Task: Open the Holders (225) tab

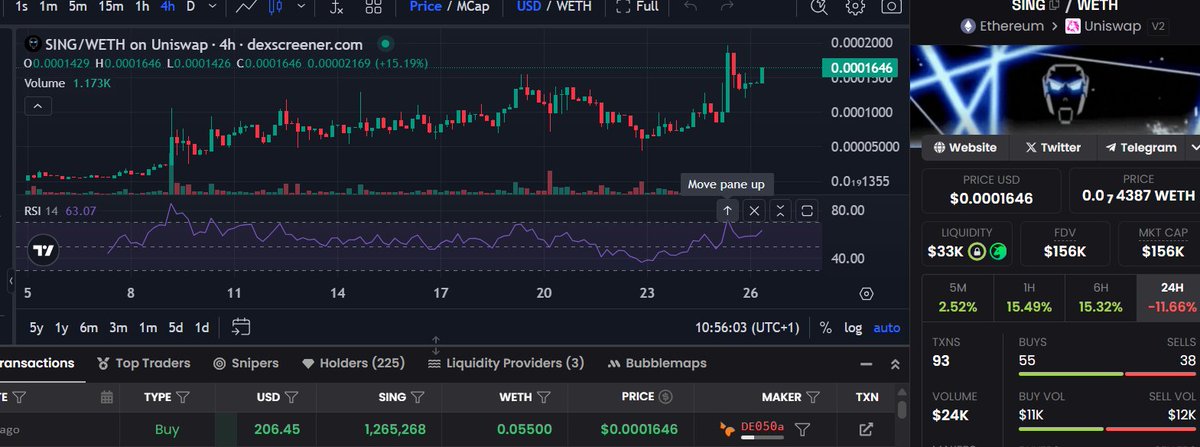Action: click(353, 363)
